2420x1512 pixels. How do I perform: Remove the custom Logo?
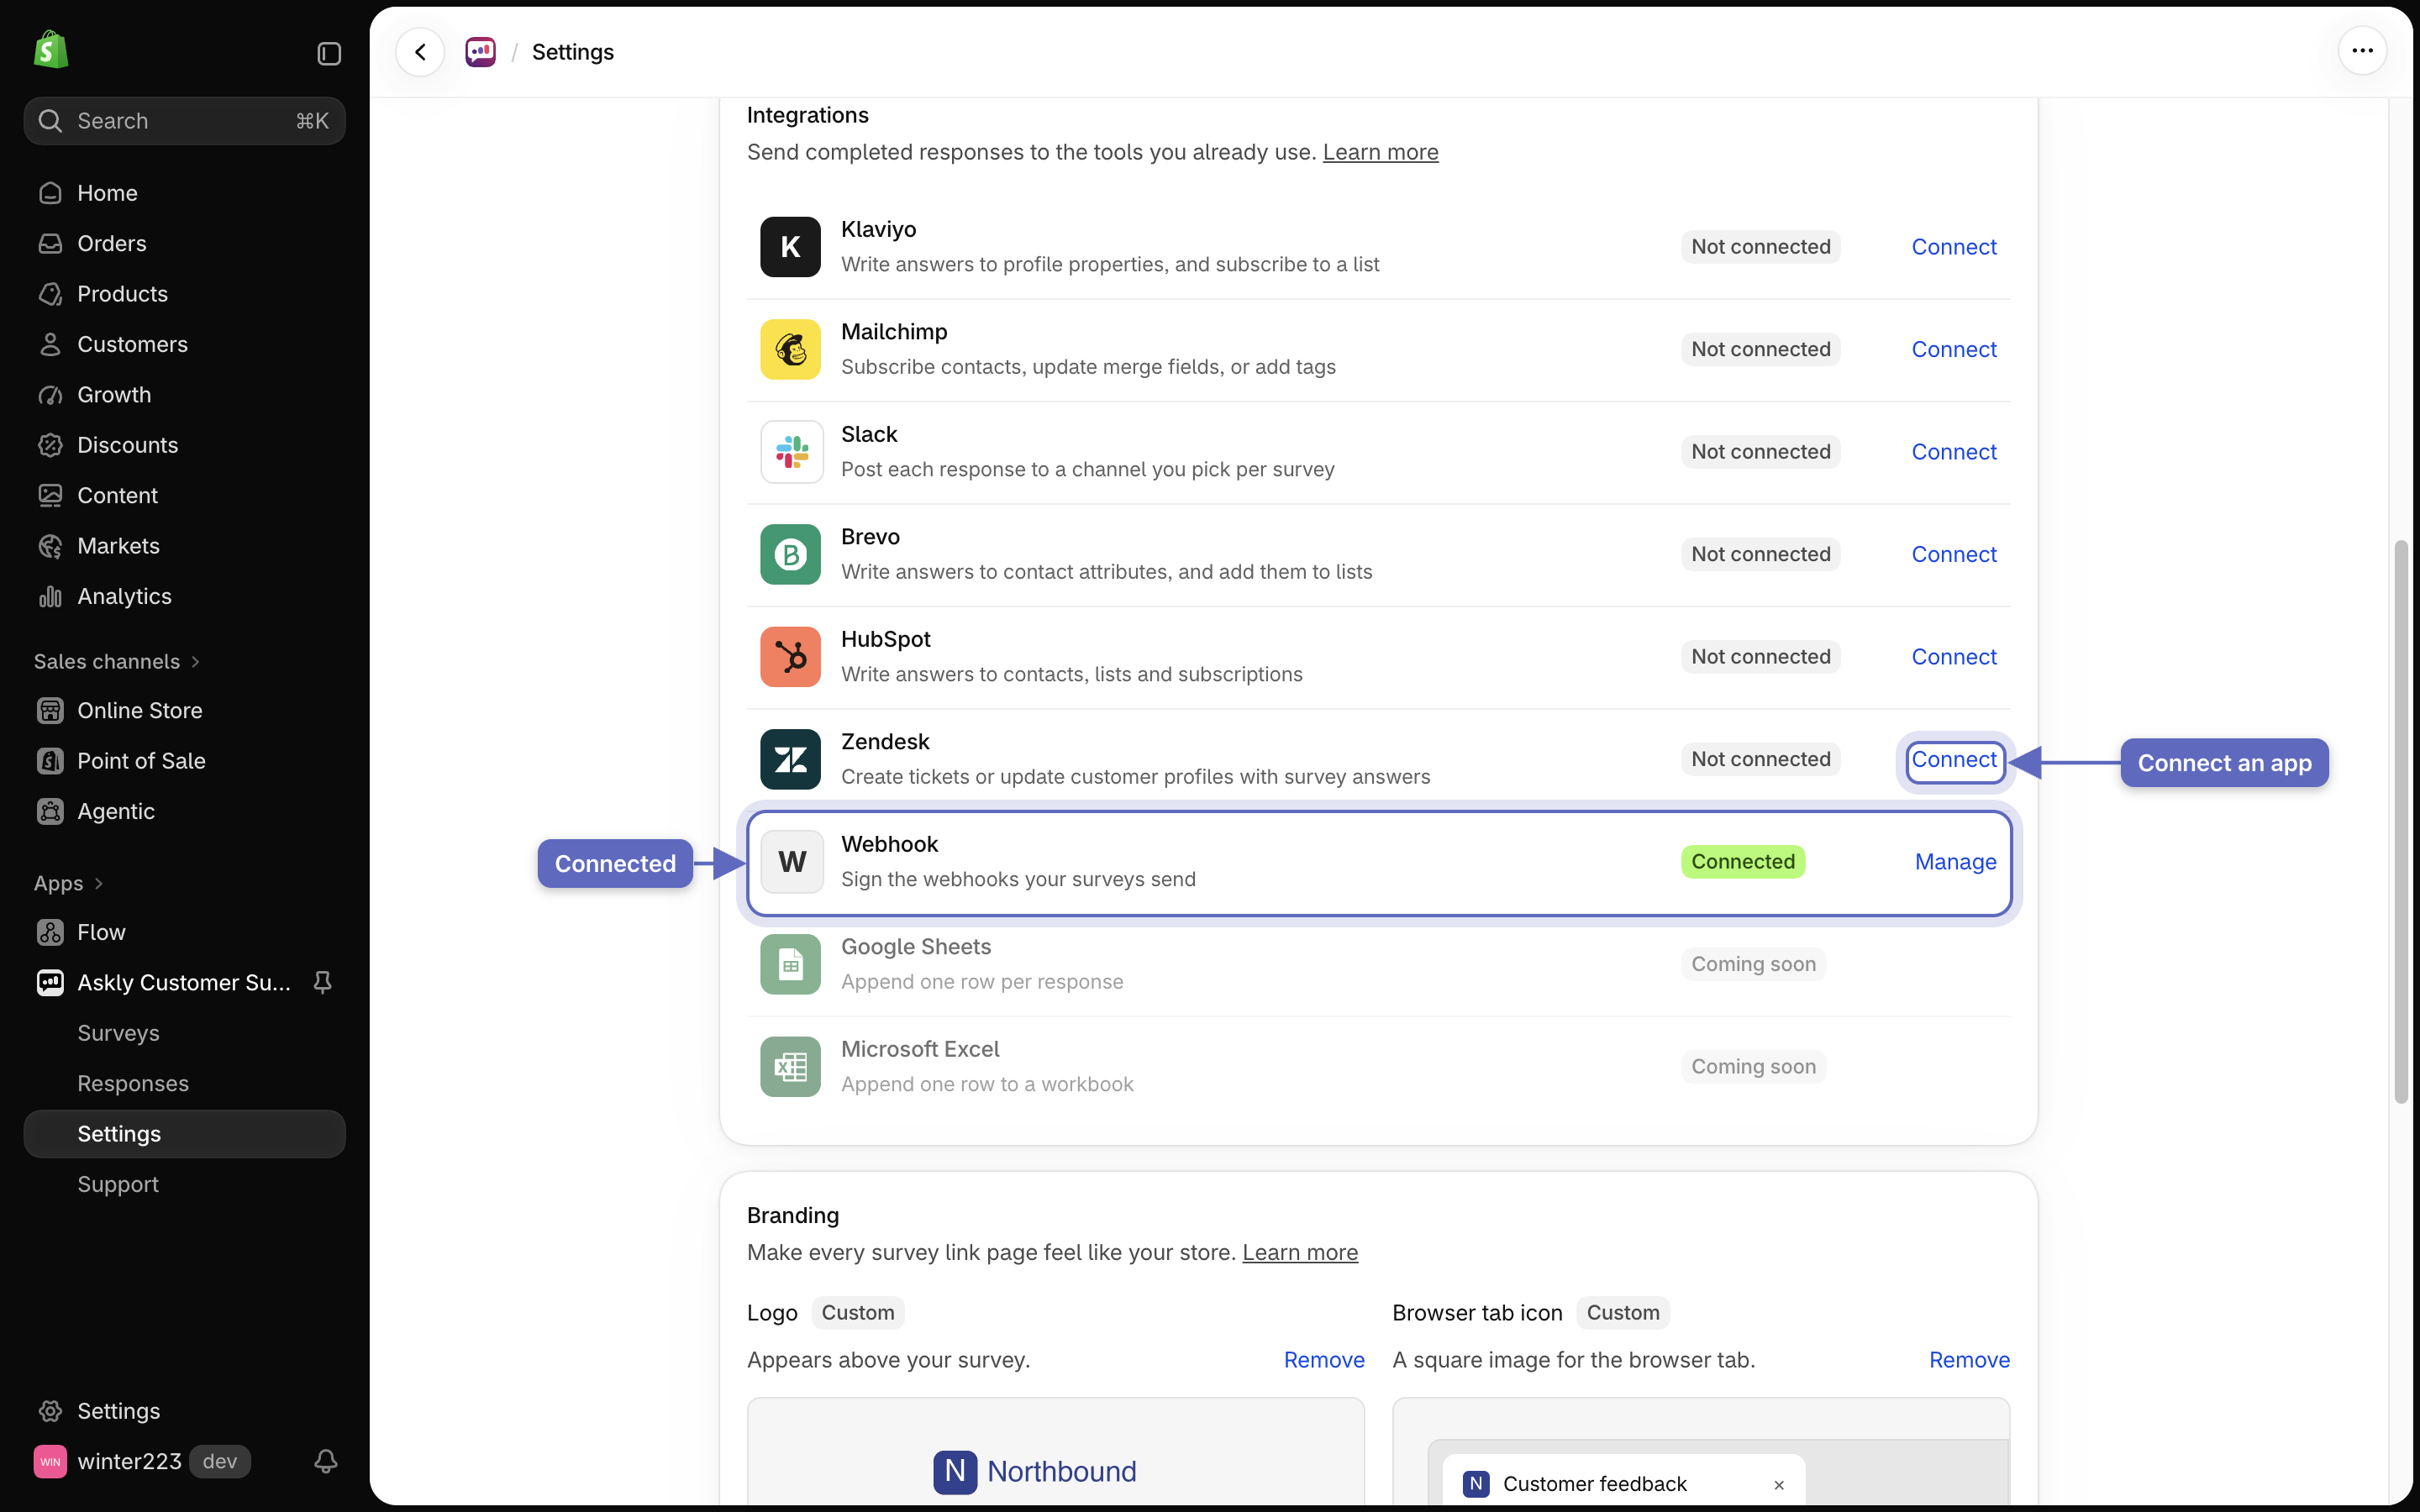[x=1323, y=1360]
